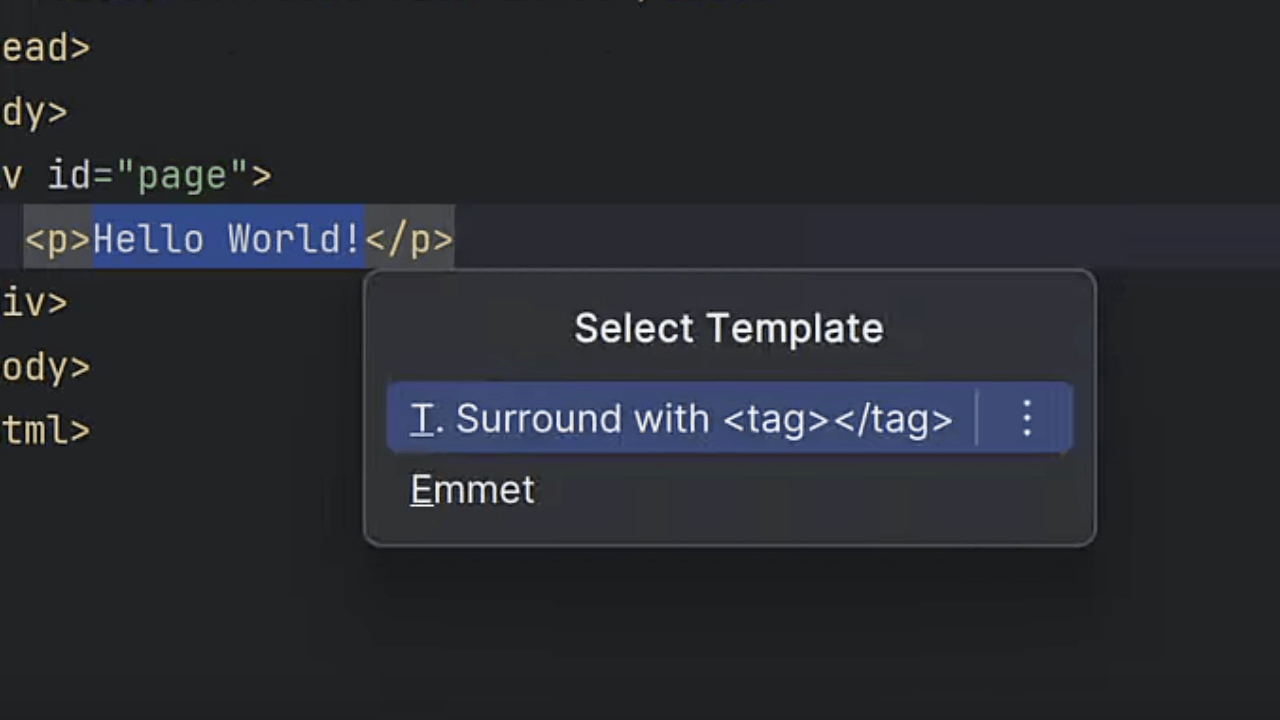Click the closing div tag fragment "iv>"
1280x720 pixels.
[x=34, y=303]
